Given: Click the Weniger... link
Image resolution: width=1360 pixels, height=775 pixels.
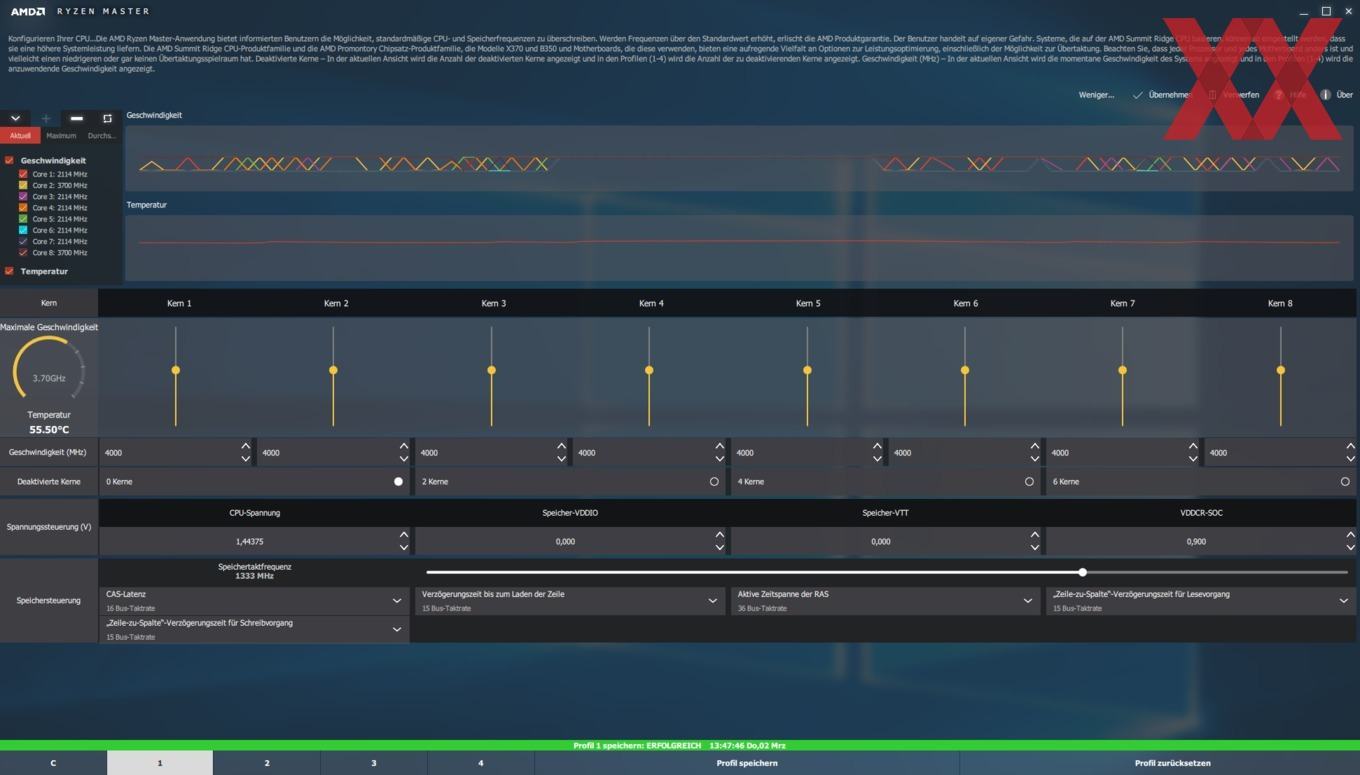Looking at the screenshot, I should pyautogui.click(x=1096, y=95).
